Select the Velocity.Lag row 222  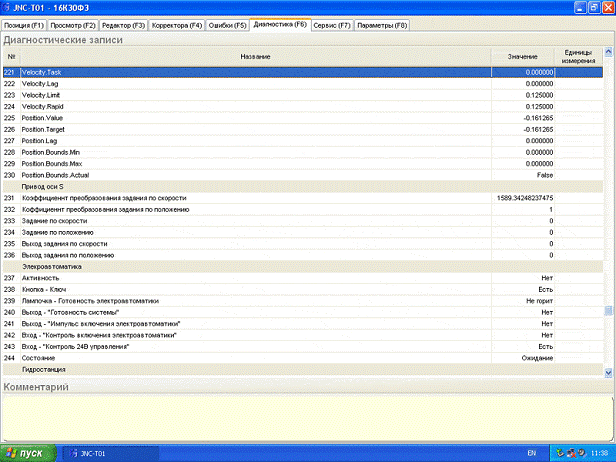(255, 84)
